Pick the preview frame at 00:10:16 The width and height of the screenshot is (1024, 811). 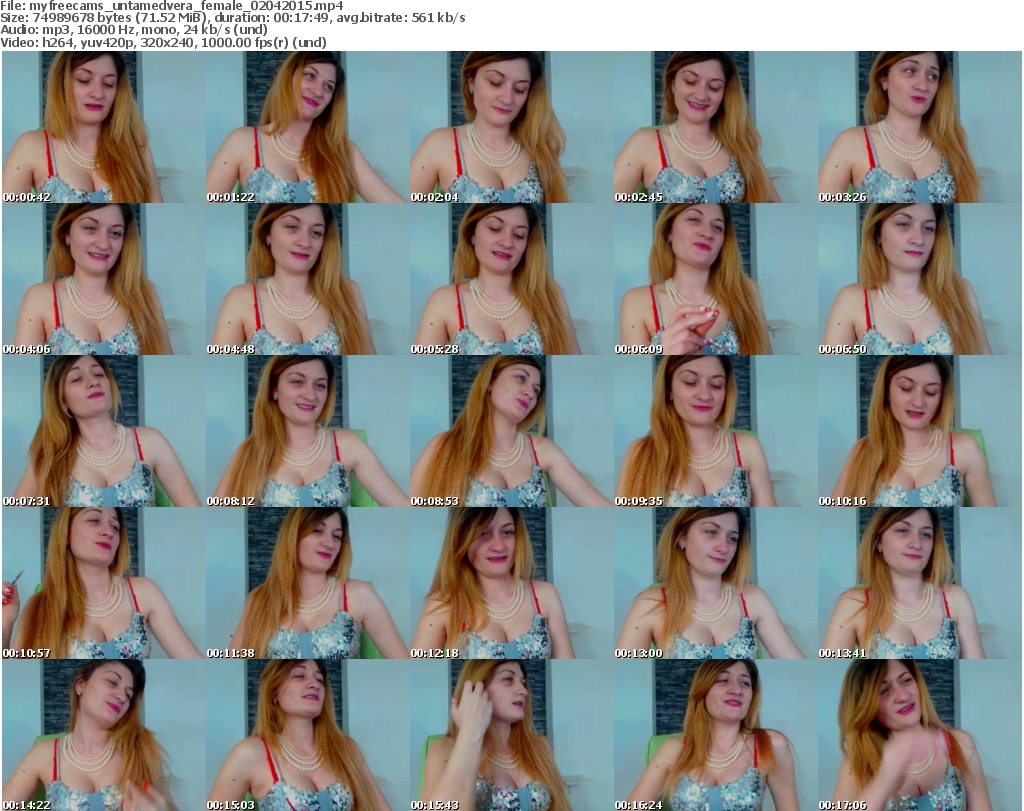tap(920, 432)
